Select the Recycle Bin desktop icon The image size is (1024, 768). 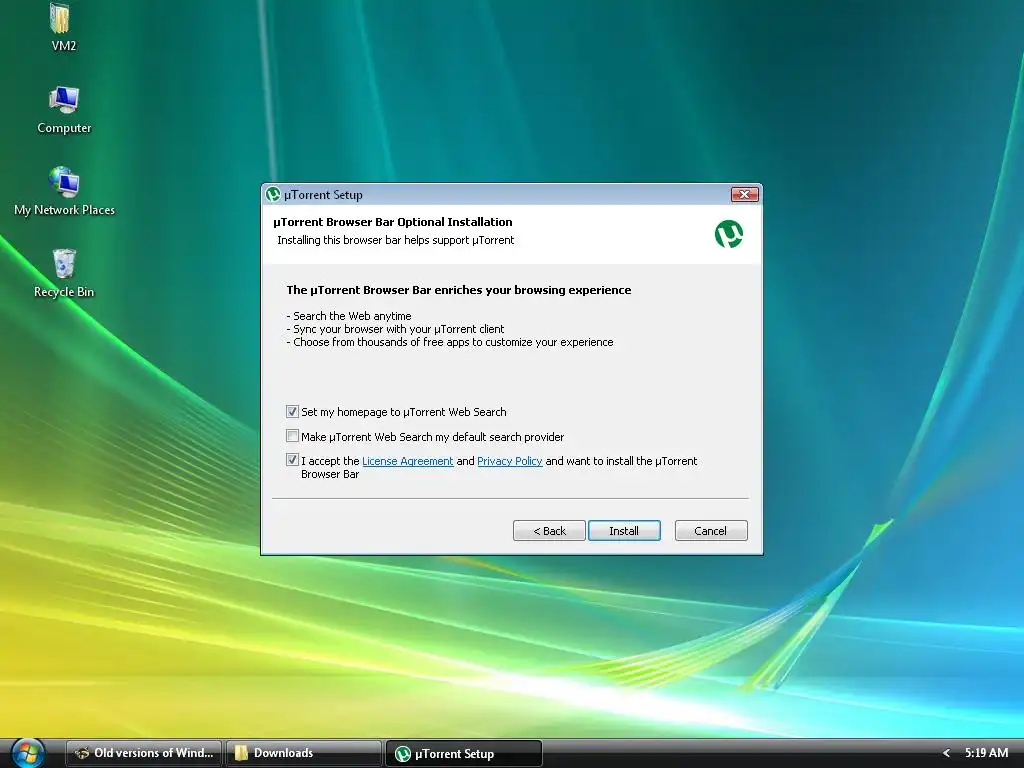pos(64,273)
